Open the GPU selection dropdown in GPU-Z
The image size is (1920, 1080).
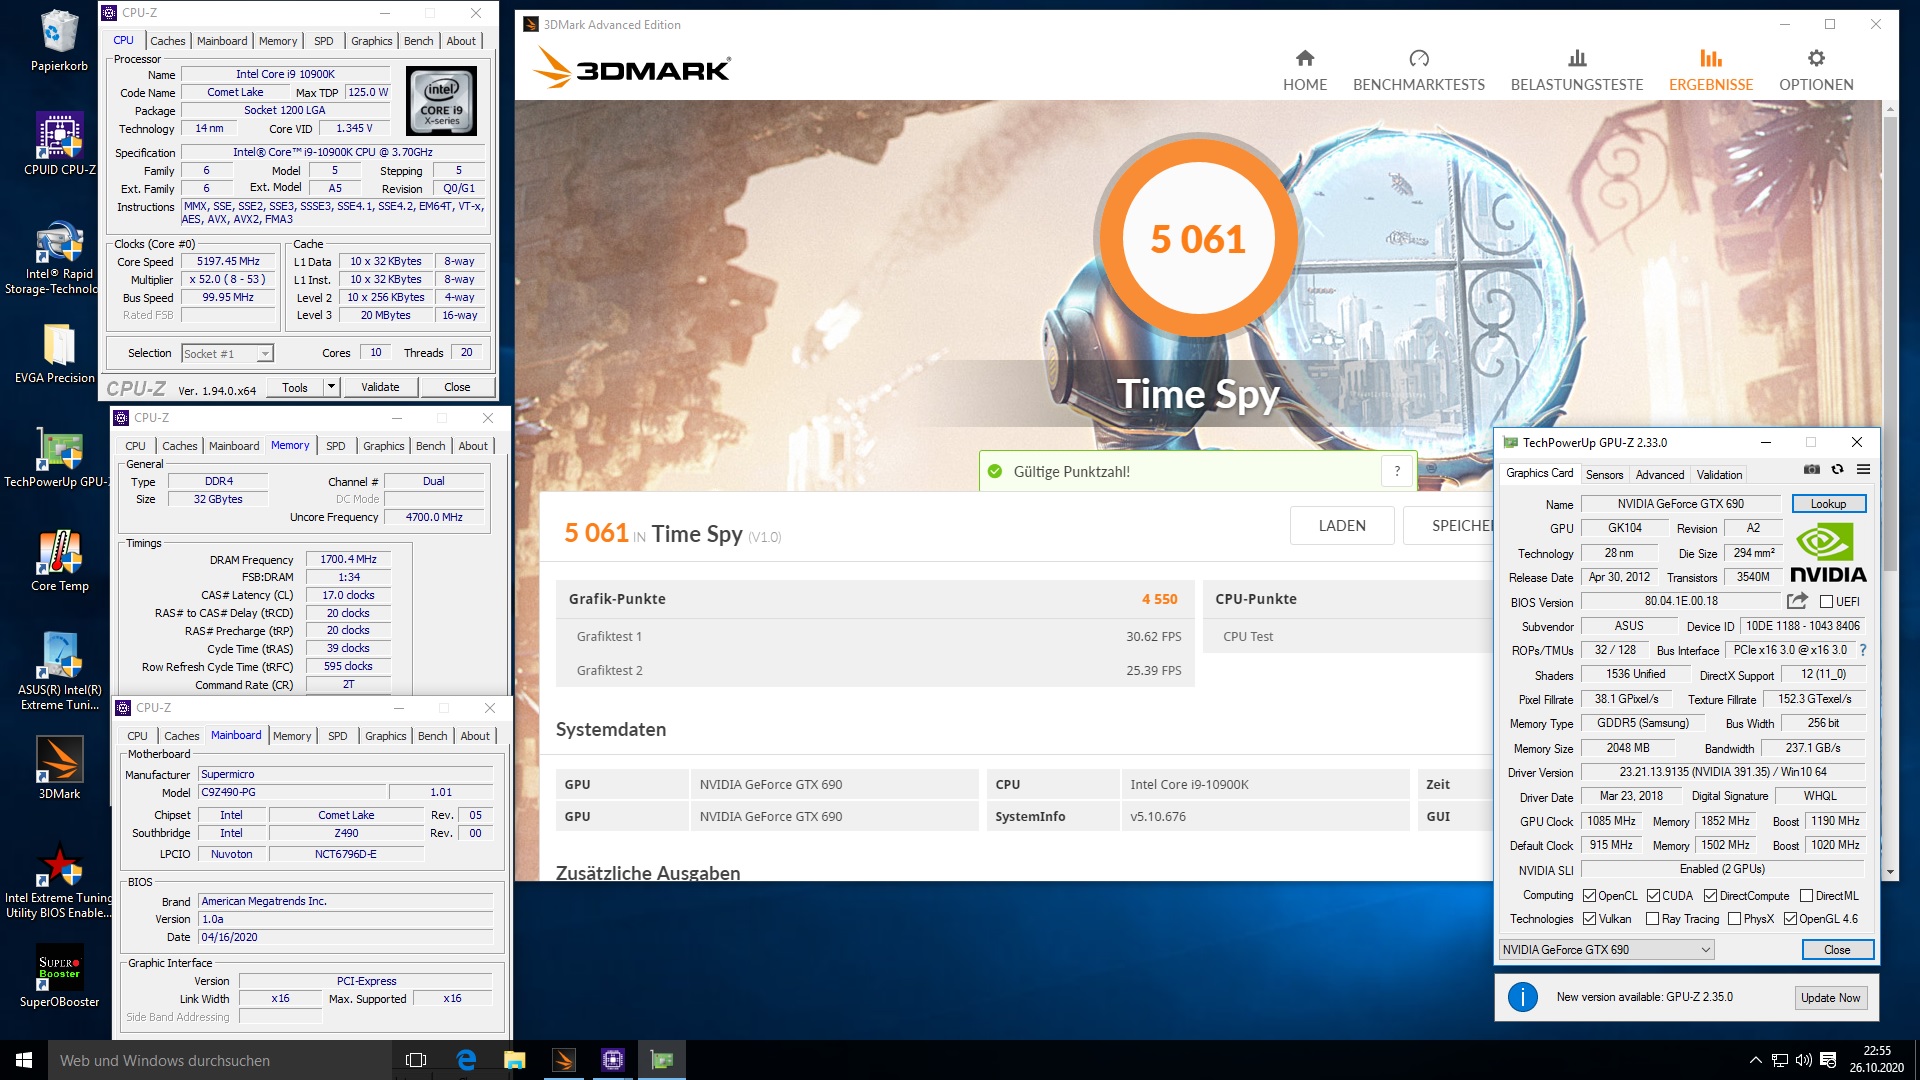pyautogui.click(x=1607, y=950)
